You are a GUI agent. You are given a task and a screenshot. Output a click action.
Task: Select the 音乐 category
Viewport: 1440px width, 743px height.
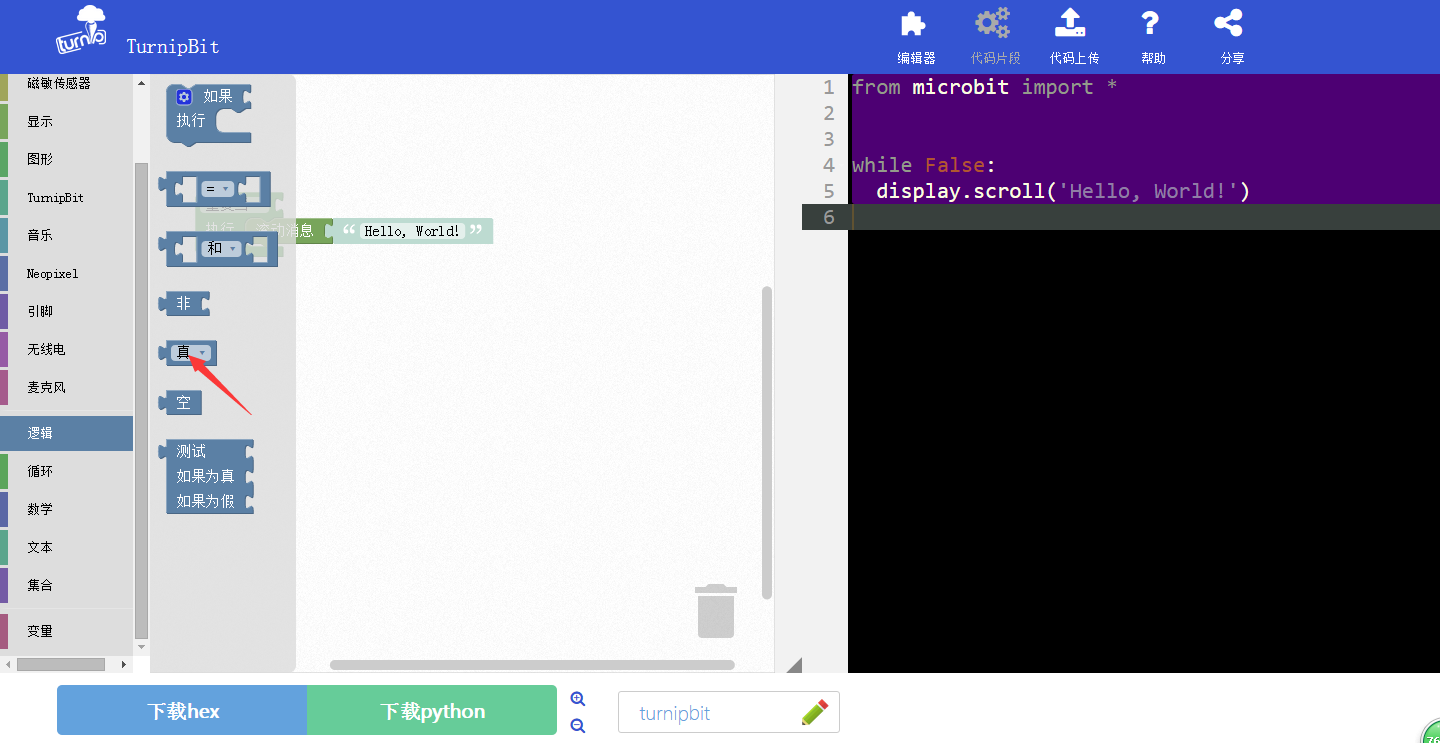pyautogui.click(x=66, y=235)
